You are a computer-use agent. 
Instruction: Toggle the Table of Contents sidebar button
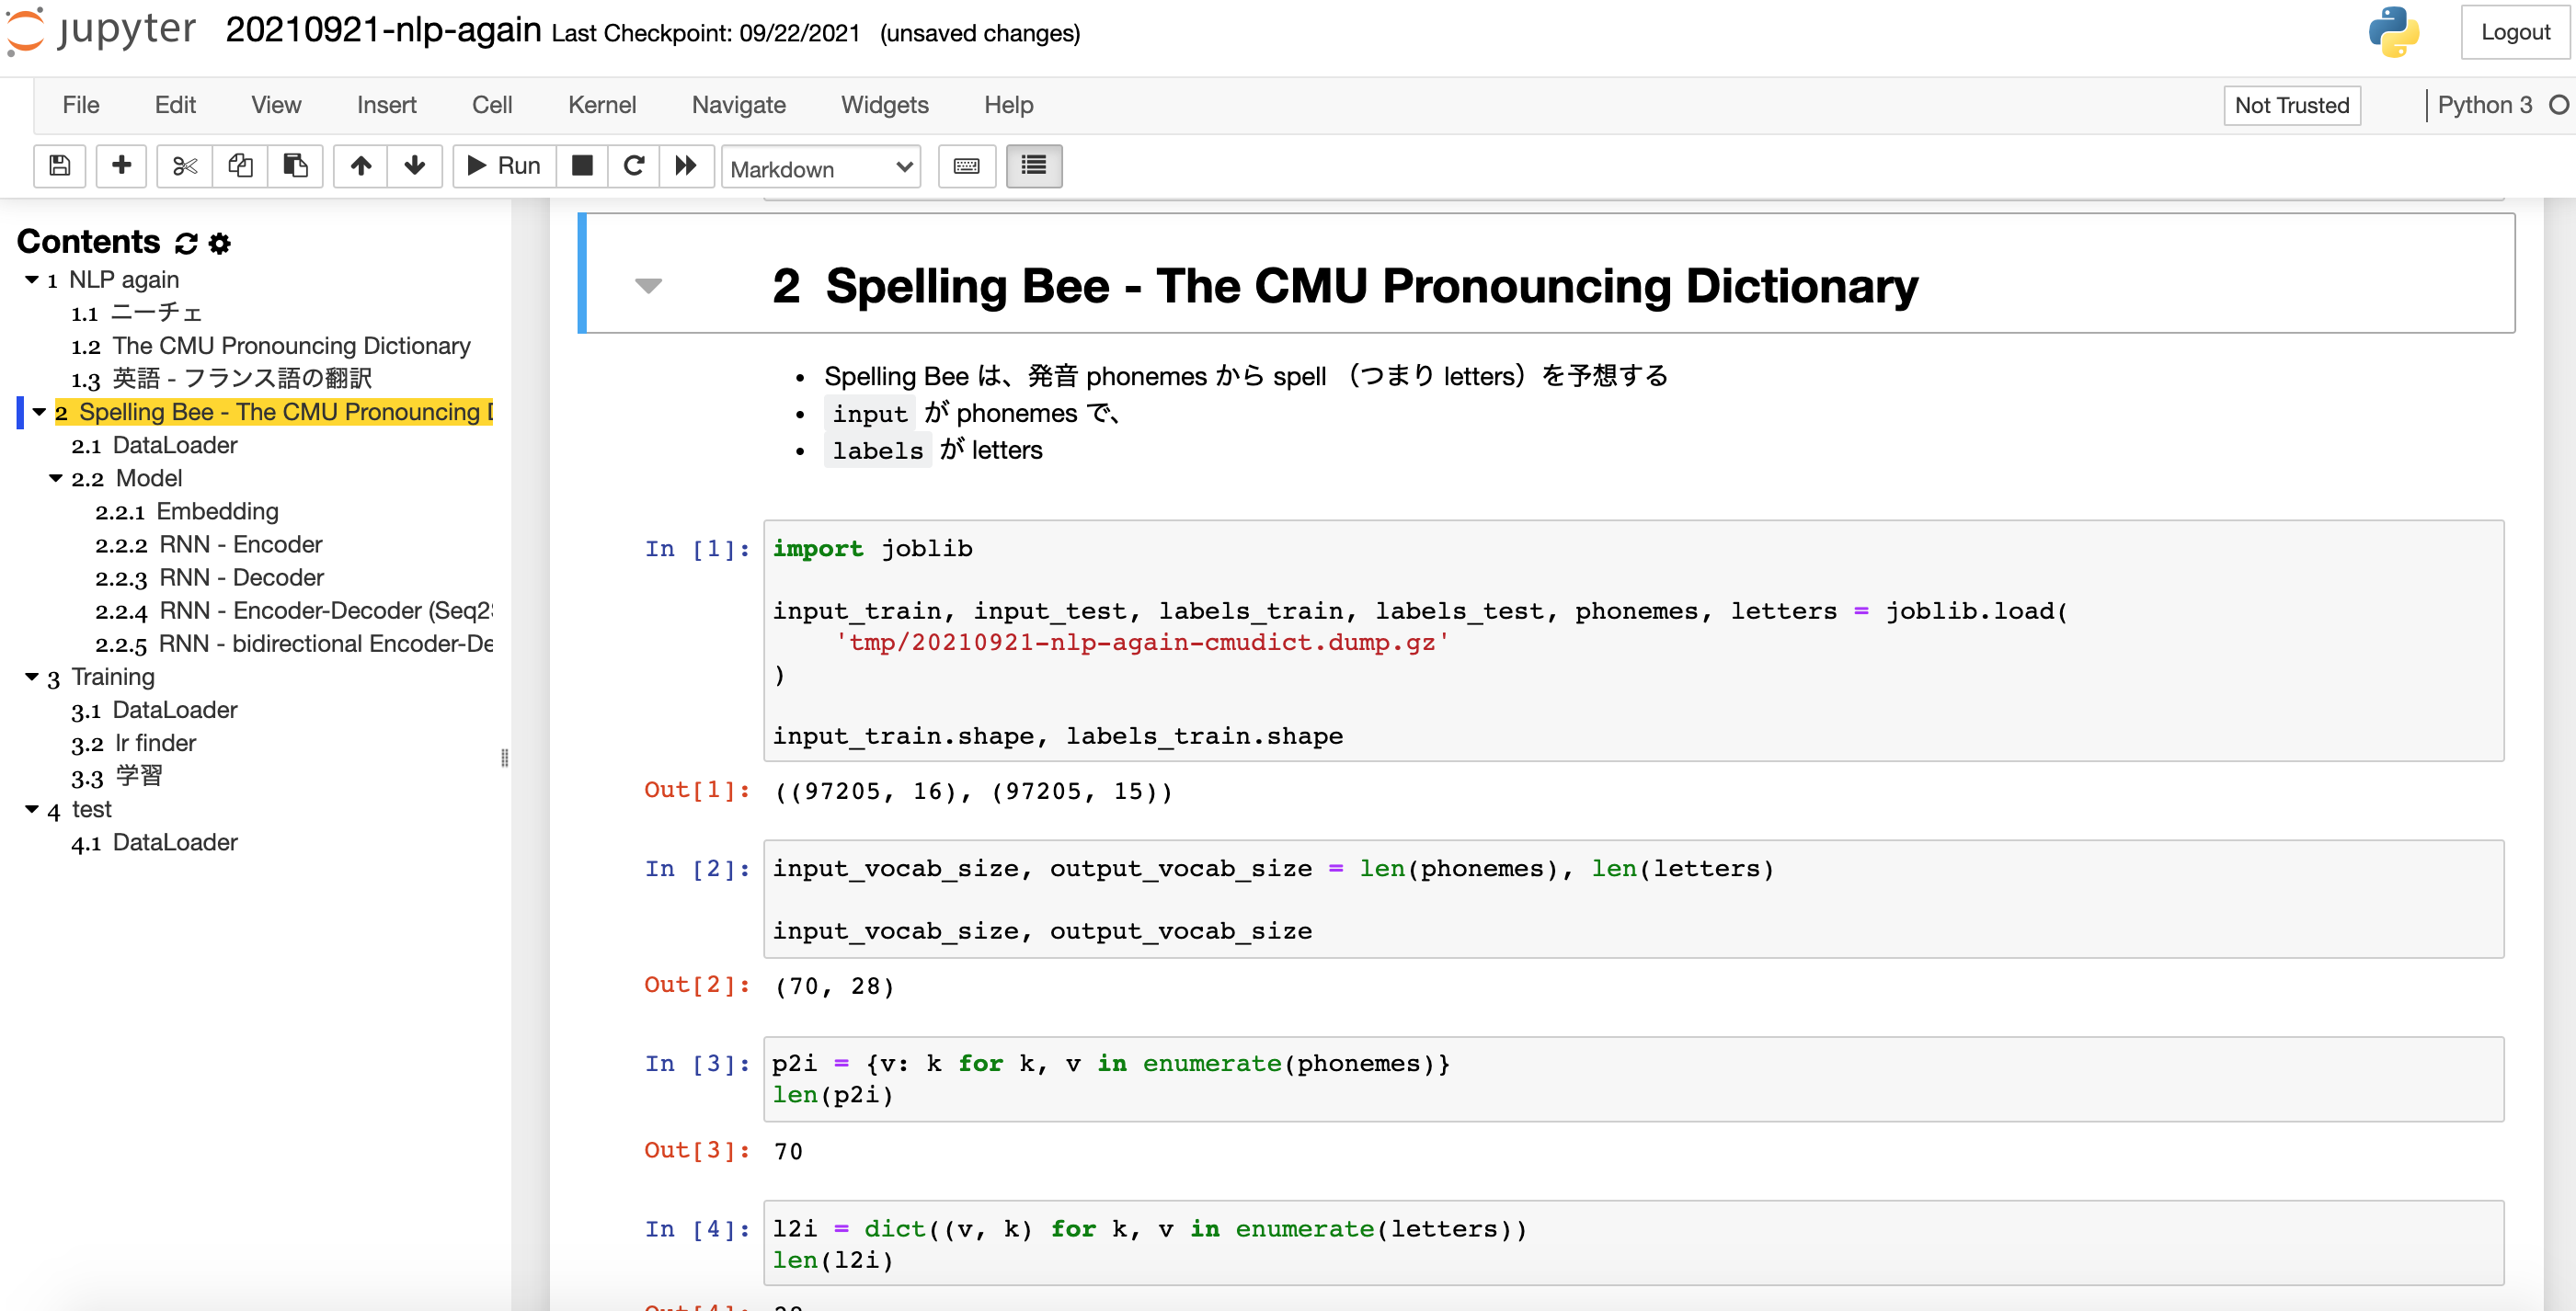click(1034, 166)
